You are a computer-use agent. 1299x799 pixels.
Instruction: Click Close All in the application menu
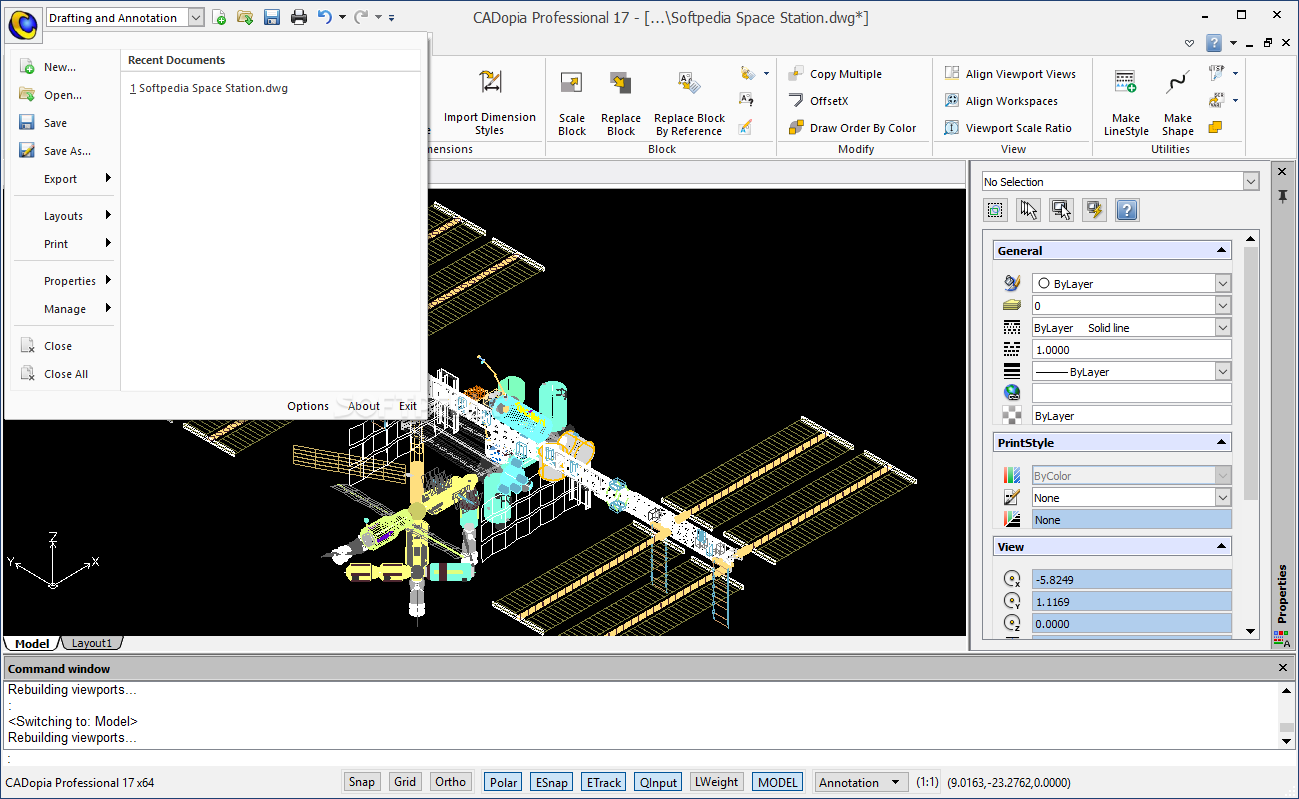(x=66, y=374)
